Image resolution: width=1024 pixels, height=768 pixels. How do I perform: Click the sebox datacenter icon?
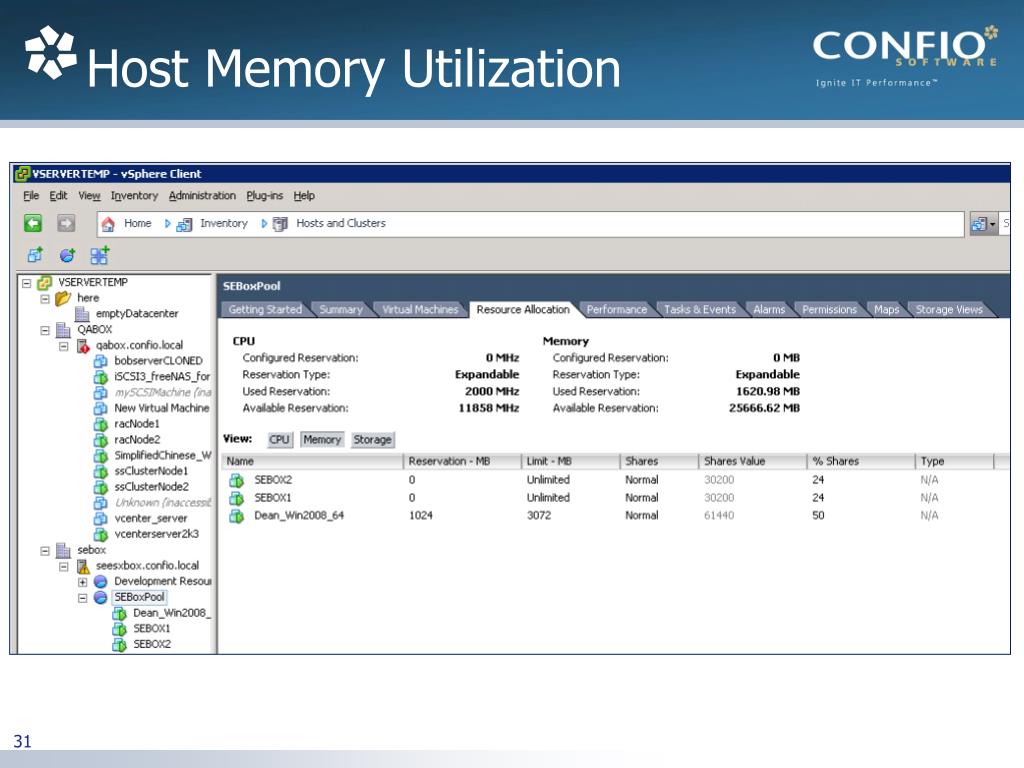tap(63, 551)
